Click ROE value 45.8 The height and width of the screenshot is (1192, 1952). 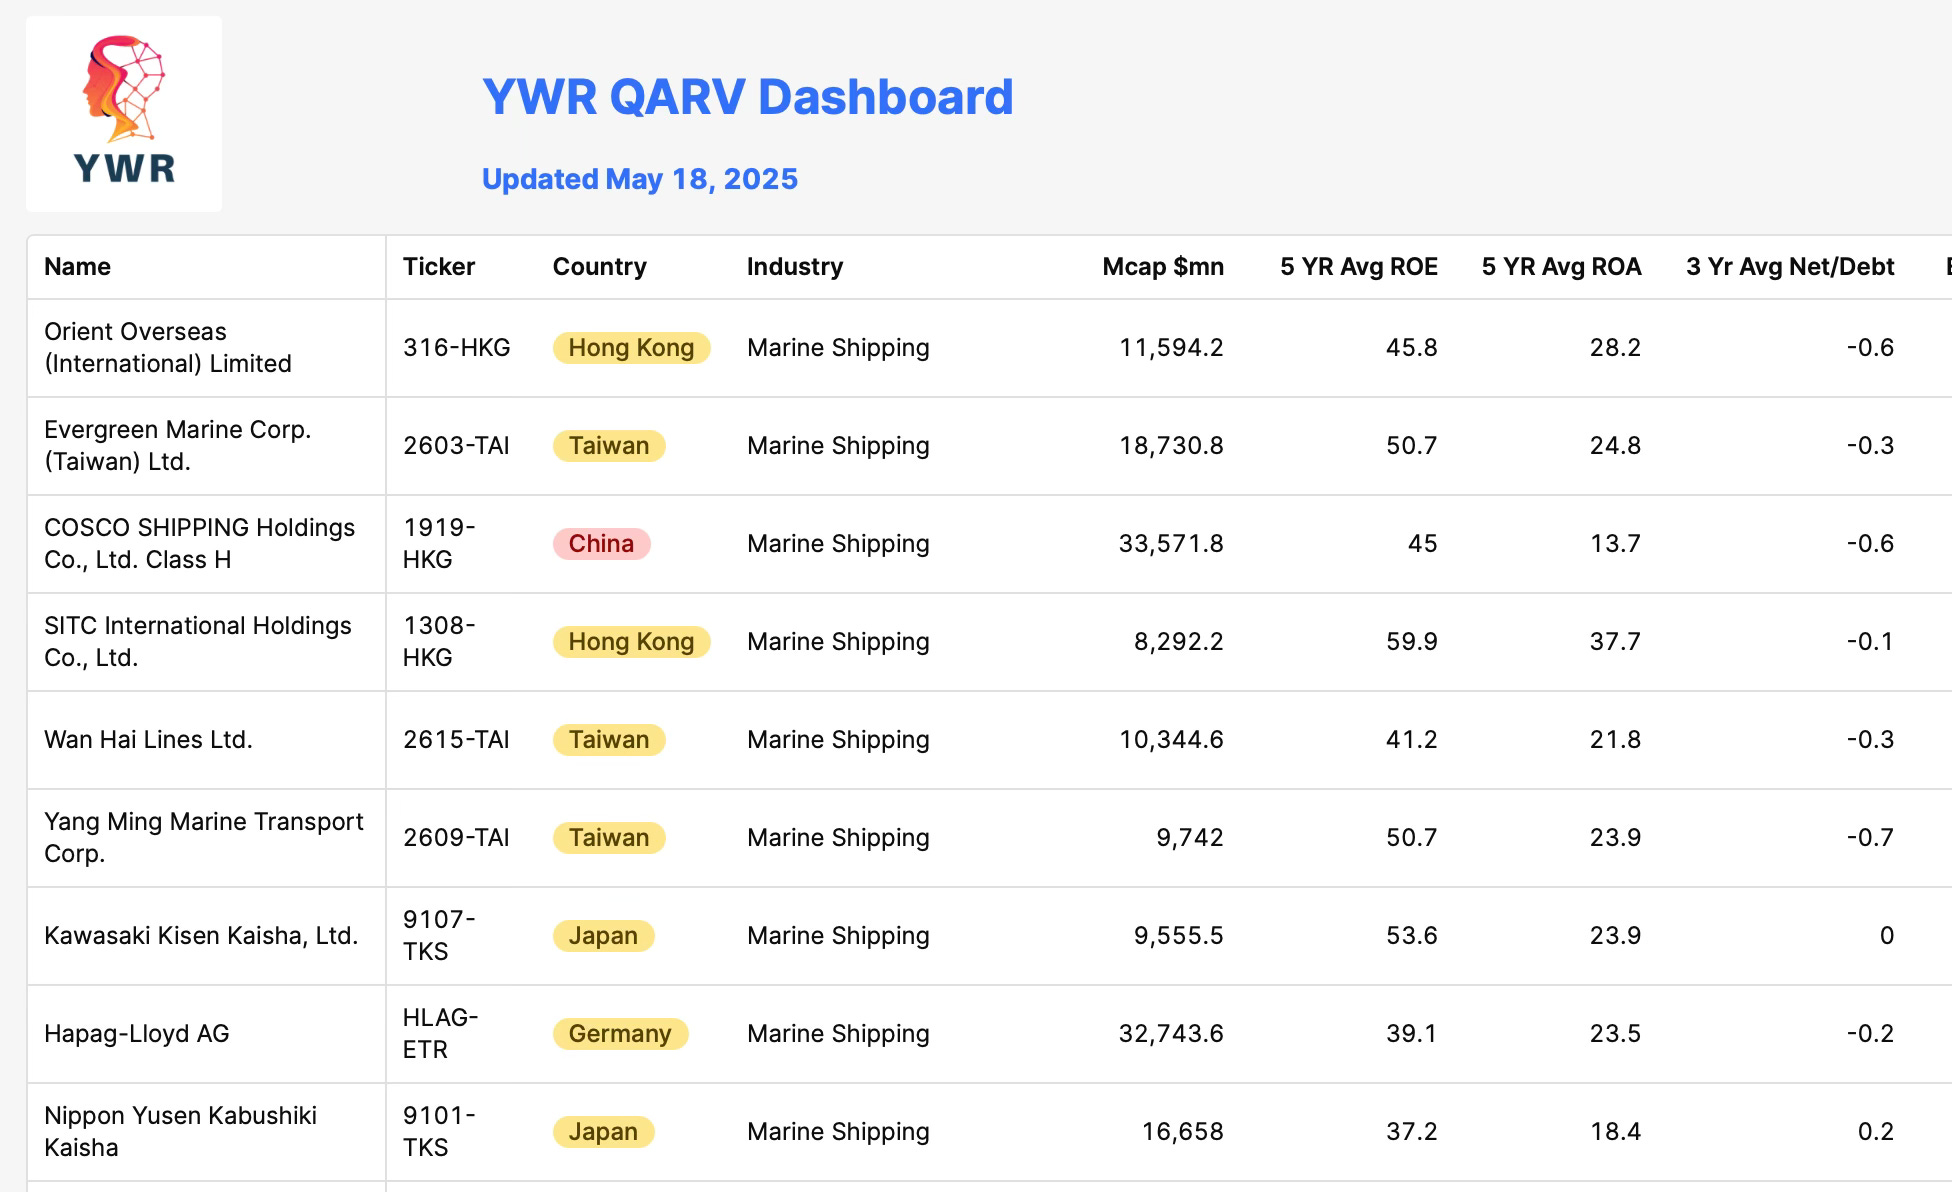(x=1412, y=348)
